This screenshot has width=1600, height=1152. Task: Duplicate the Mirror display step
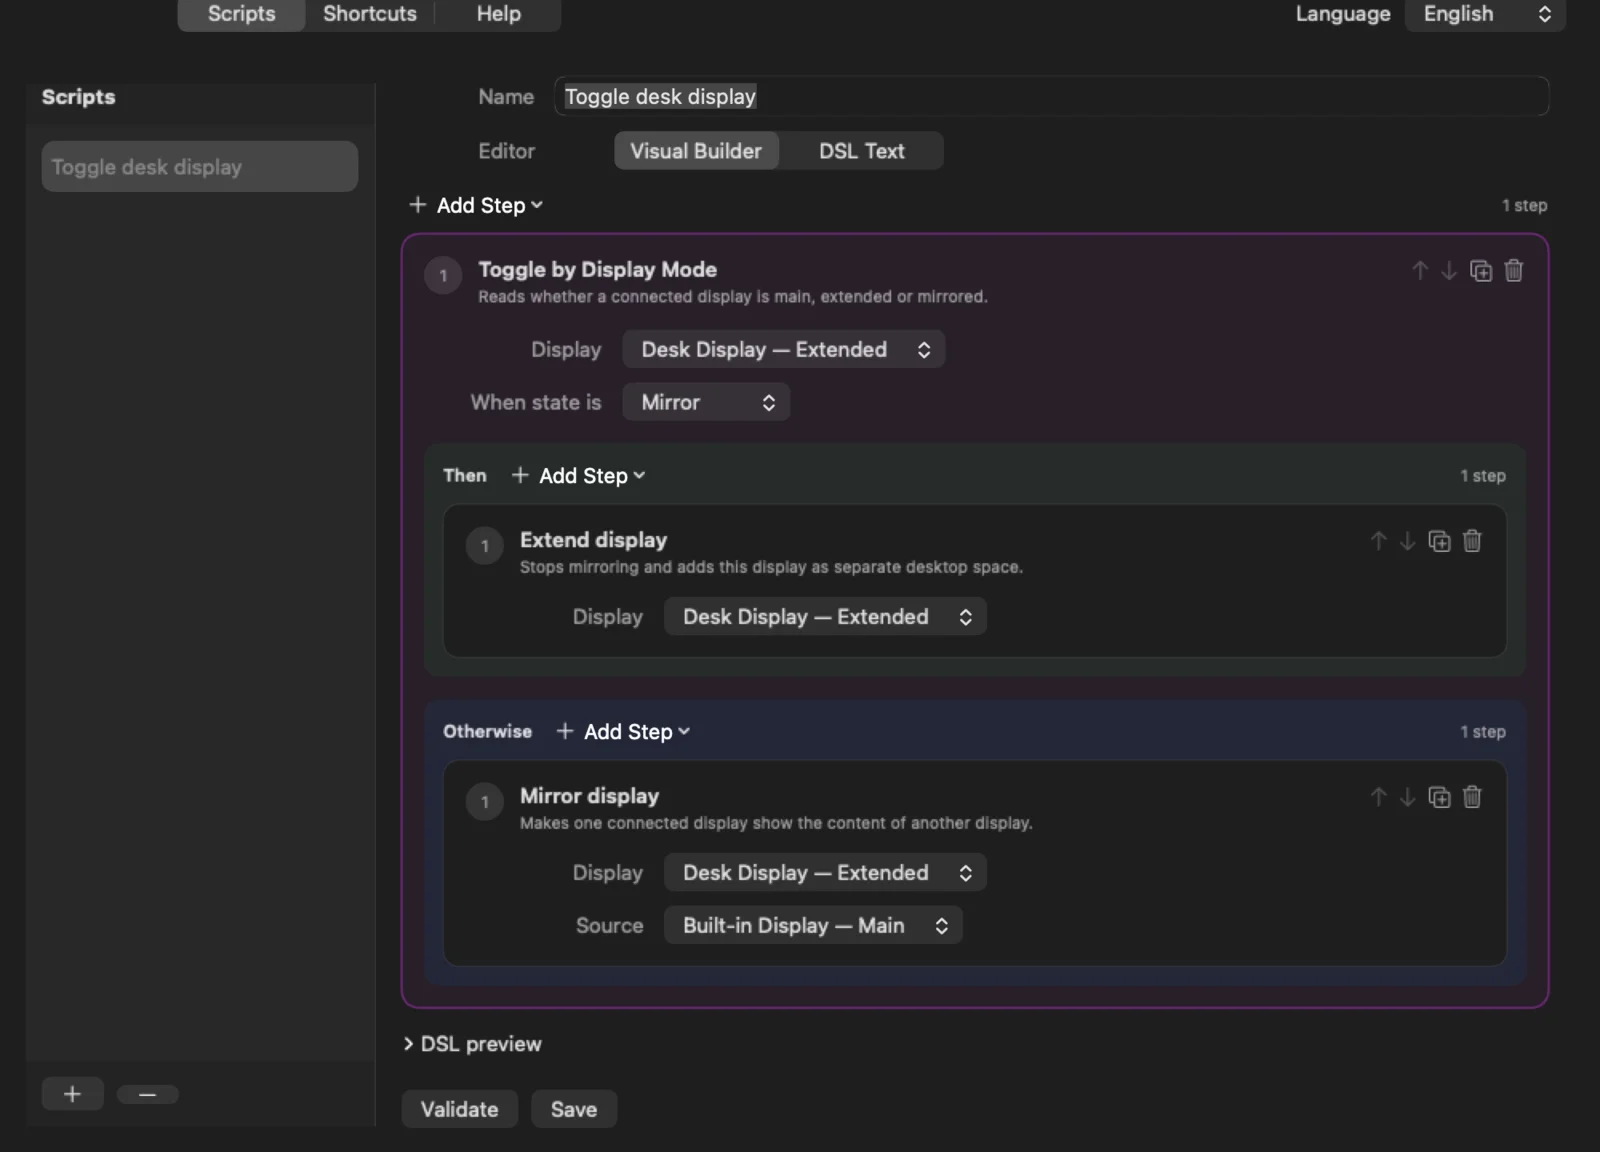1439,797
